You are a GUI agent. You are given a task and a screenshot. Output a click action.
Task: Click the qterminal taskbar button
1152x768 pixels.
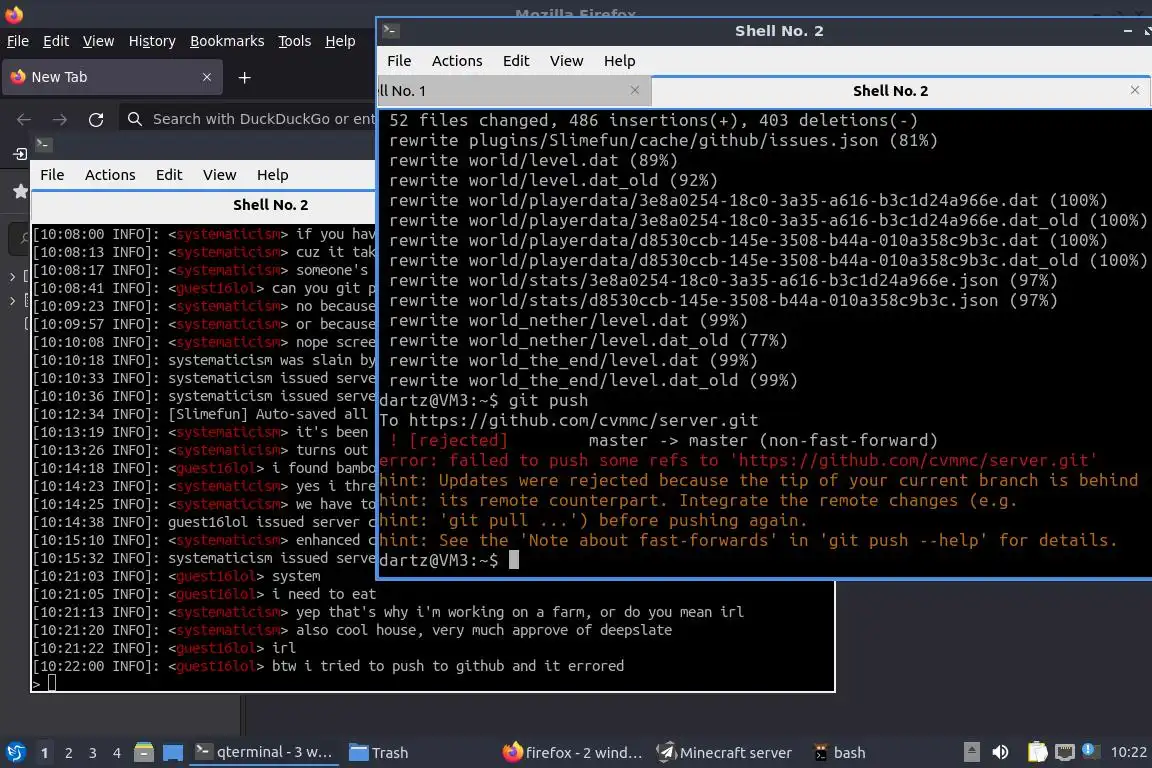tap(264, 753)
